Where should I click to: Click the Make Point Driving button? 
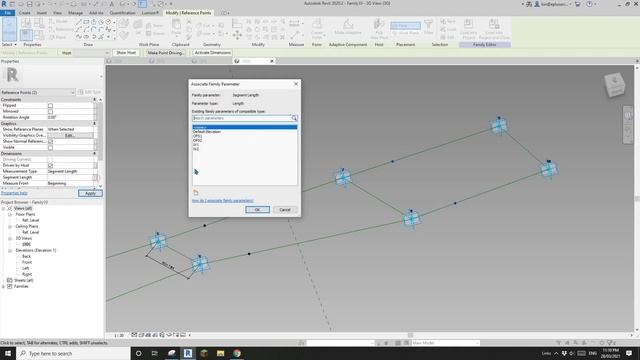(165, 53)
